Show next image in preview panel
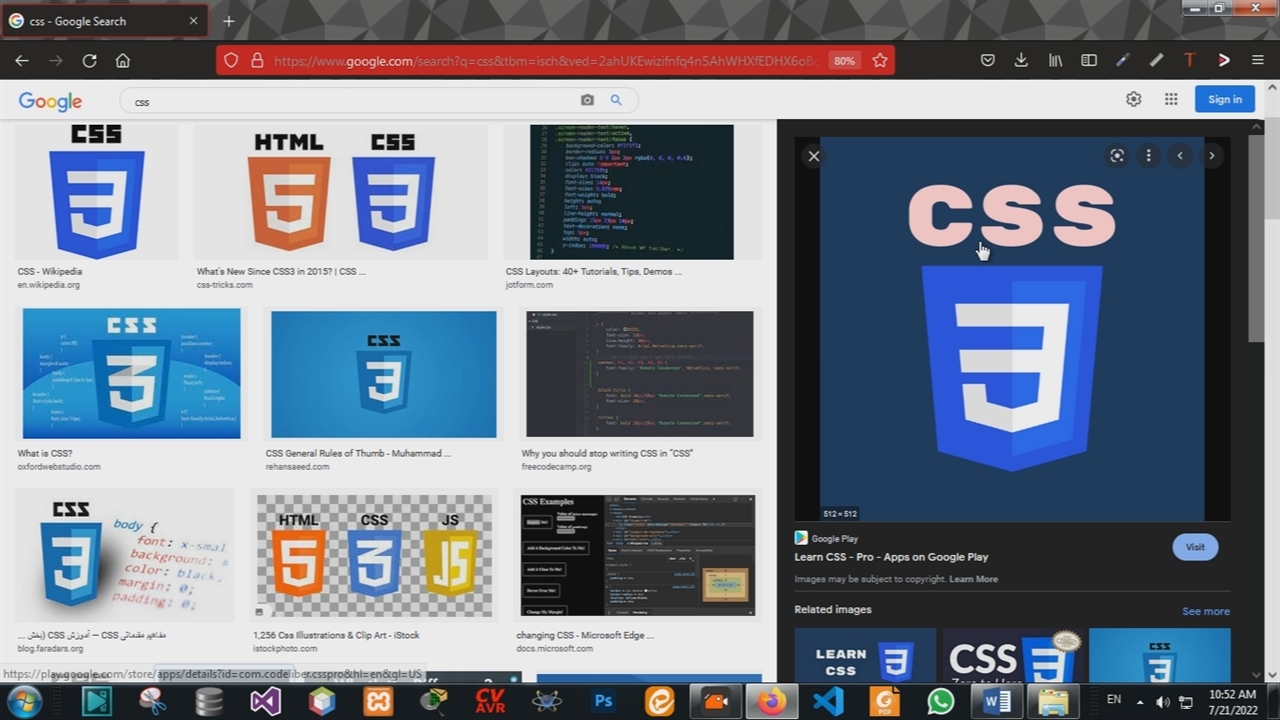Screen dimensions: 1280x720 (x=1211, y=156)
